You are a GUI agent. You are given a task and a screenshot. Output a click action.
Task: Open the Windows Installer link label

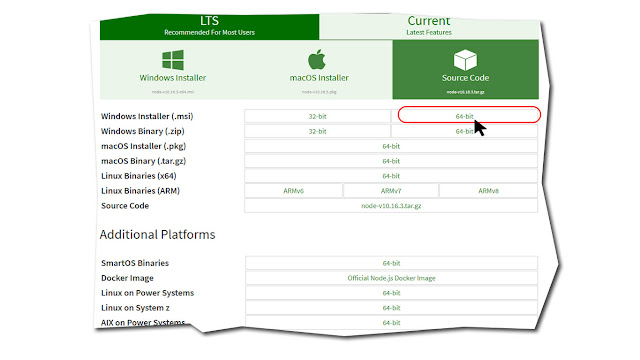[x=173, y=78]
